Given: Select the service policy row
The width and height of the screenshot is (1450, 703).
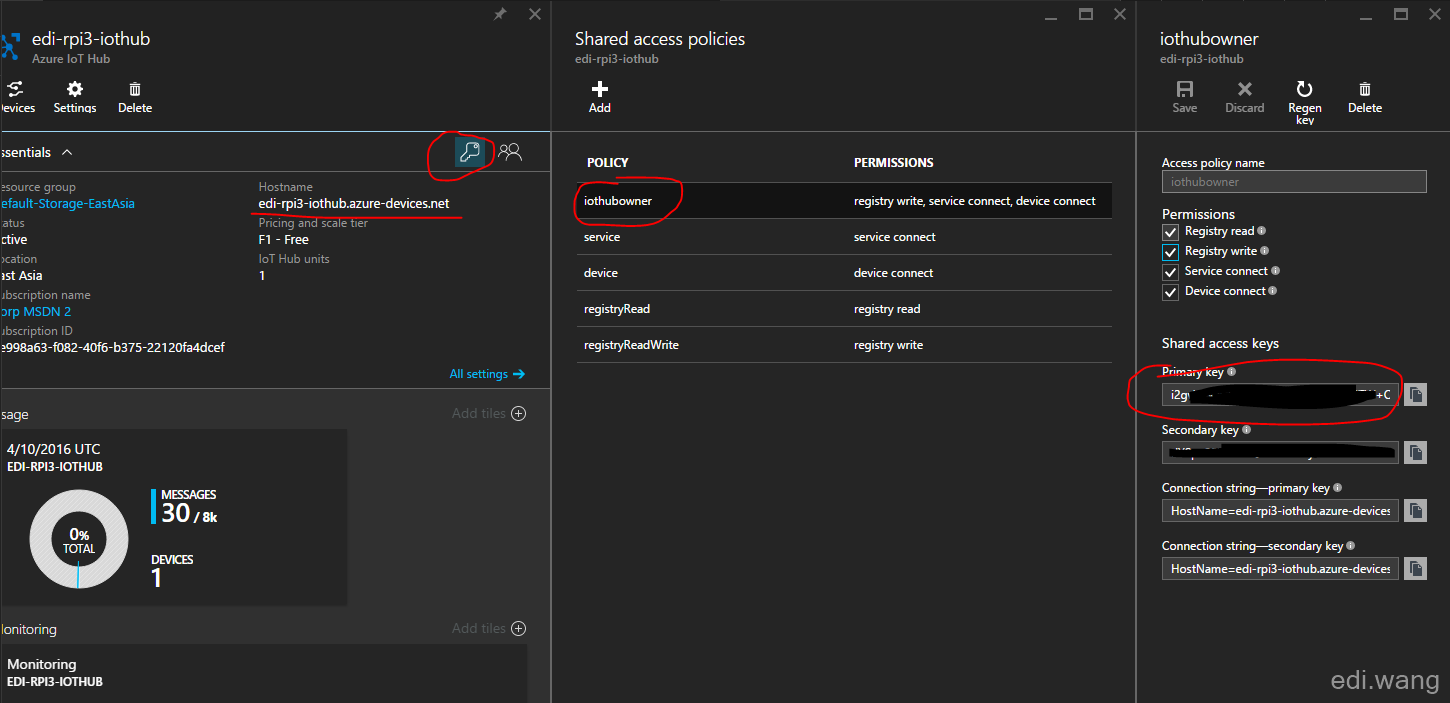Looking at the screenshot, I should [843, 237].
